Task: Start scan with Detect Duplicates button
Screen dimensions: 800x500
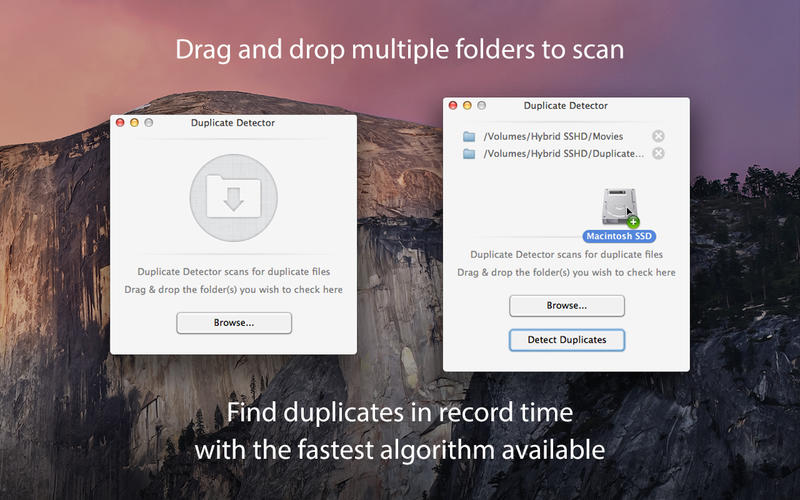Action: click(x=567, y=340)
